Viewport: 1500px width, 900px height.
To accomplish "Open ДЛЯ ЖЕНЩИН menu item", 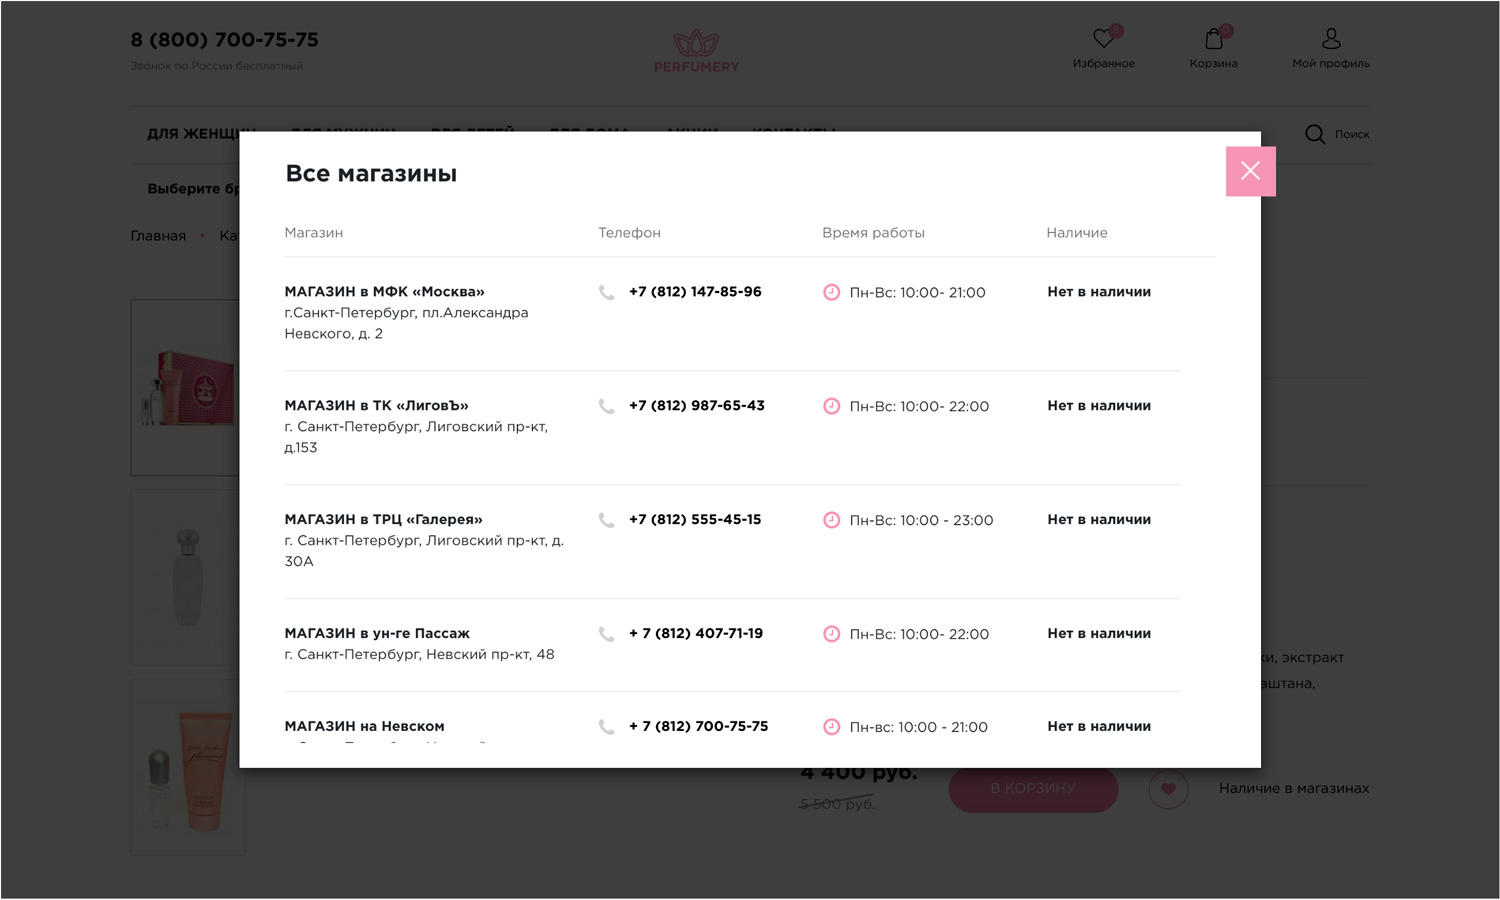I will pyautogui.click(x=193, y=134).
